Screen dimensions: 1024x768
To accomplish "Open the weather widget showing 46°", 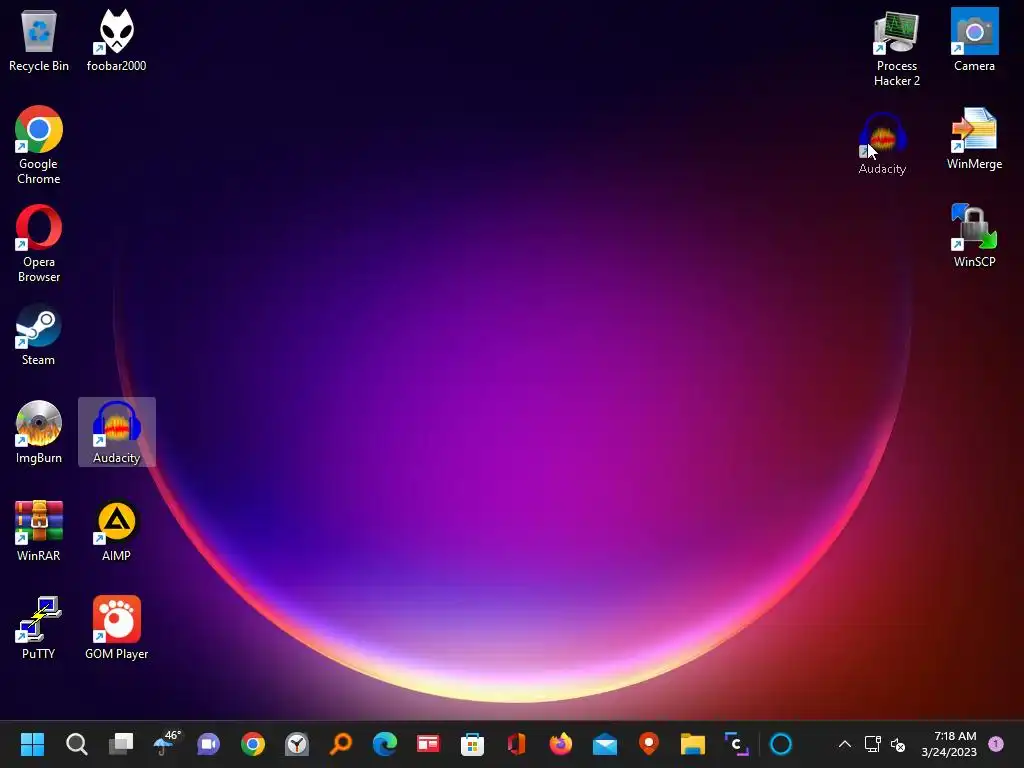I will pyautogui.click(x=165, y=743).
